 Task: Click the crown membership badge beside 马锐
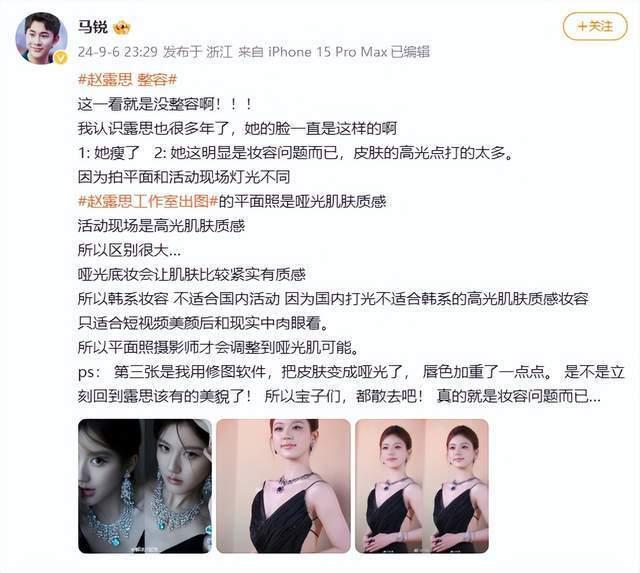122,28
